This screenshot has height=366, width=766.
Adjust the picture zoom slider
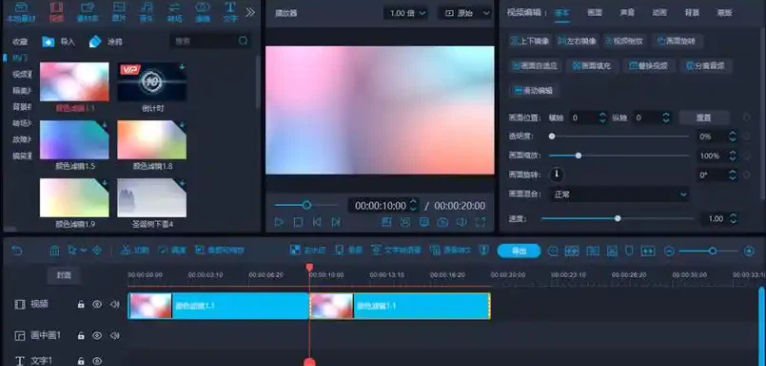coord(619,155)
